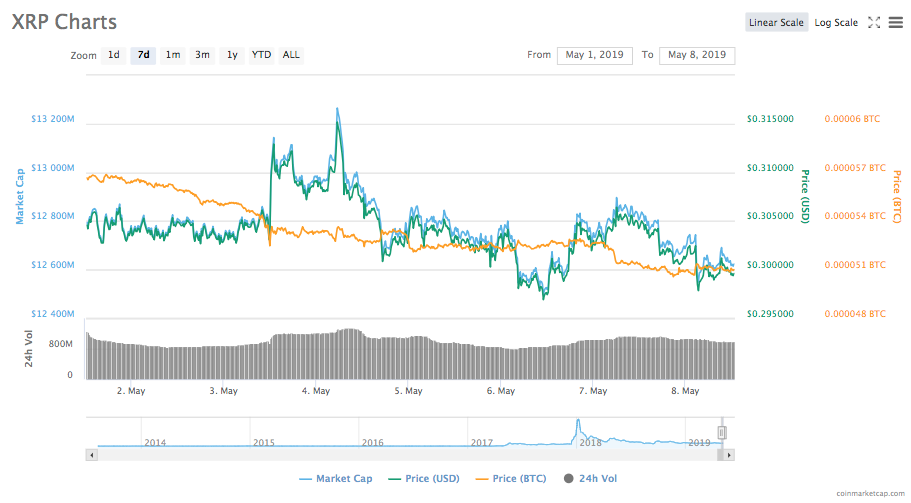This screenshot has width=911, height=503.
Task: Click the coinmarketcap.com credit link
Action: (870, 493)
